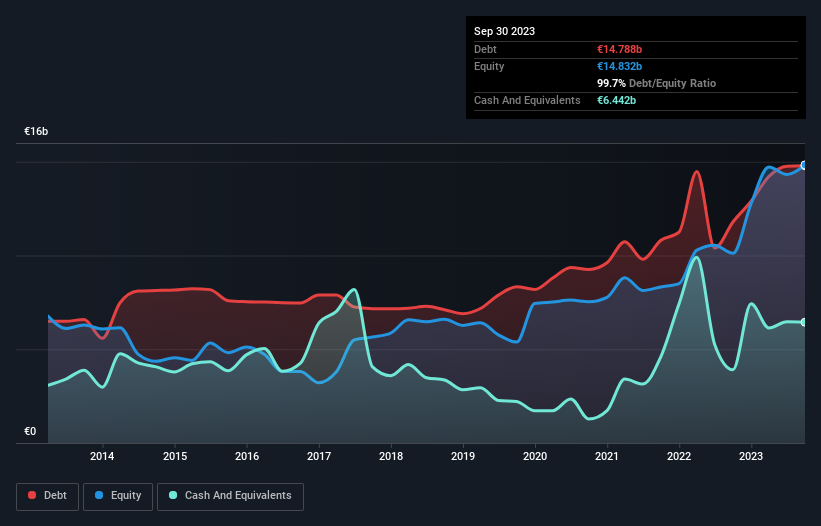Click the €16b y-axis label
The height and width of the screenshot is (526, 821).
[36, 131]
